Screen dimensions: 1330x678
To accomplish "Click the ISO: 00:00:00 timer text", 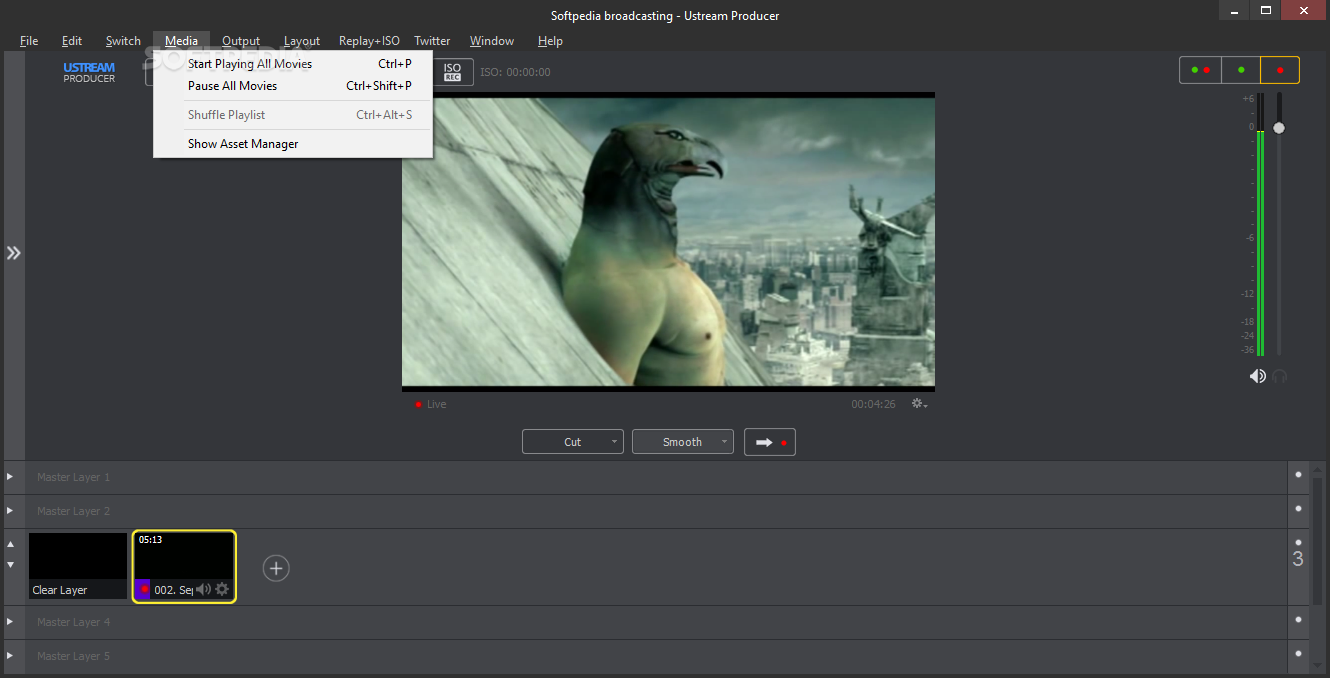I will 515,72.
